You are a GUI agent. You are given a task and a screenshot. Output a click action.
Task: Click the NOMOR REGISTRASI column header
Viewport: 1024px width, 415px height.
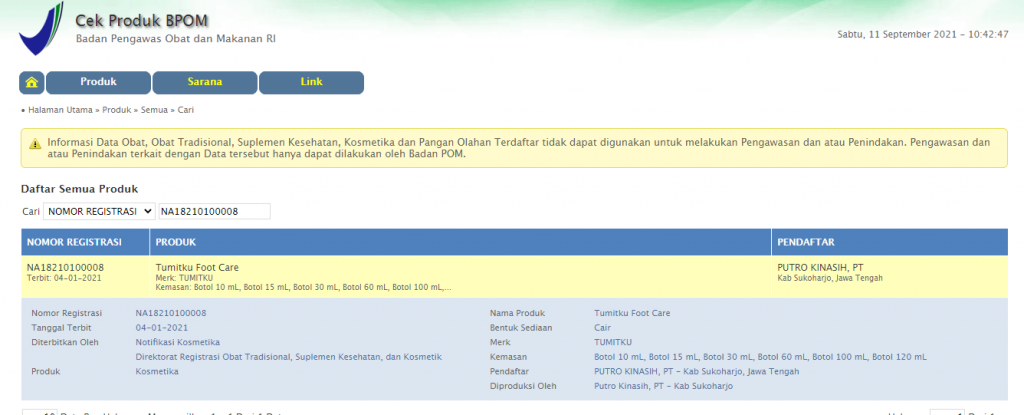[x=85, y=242]
